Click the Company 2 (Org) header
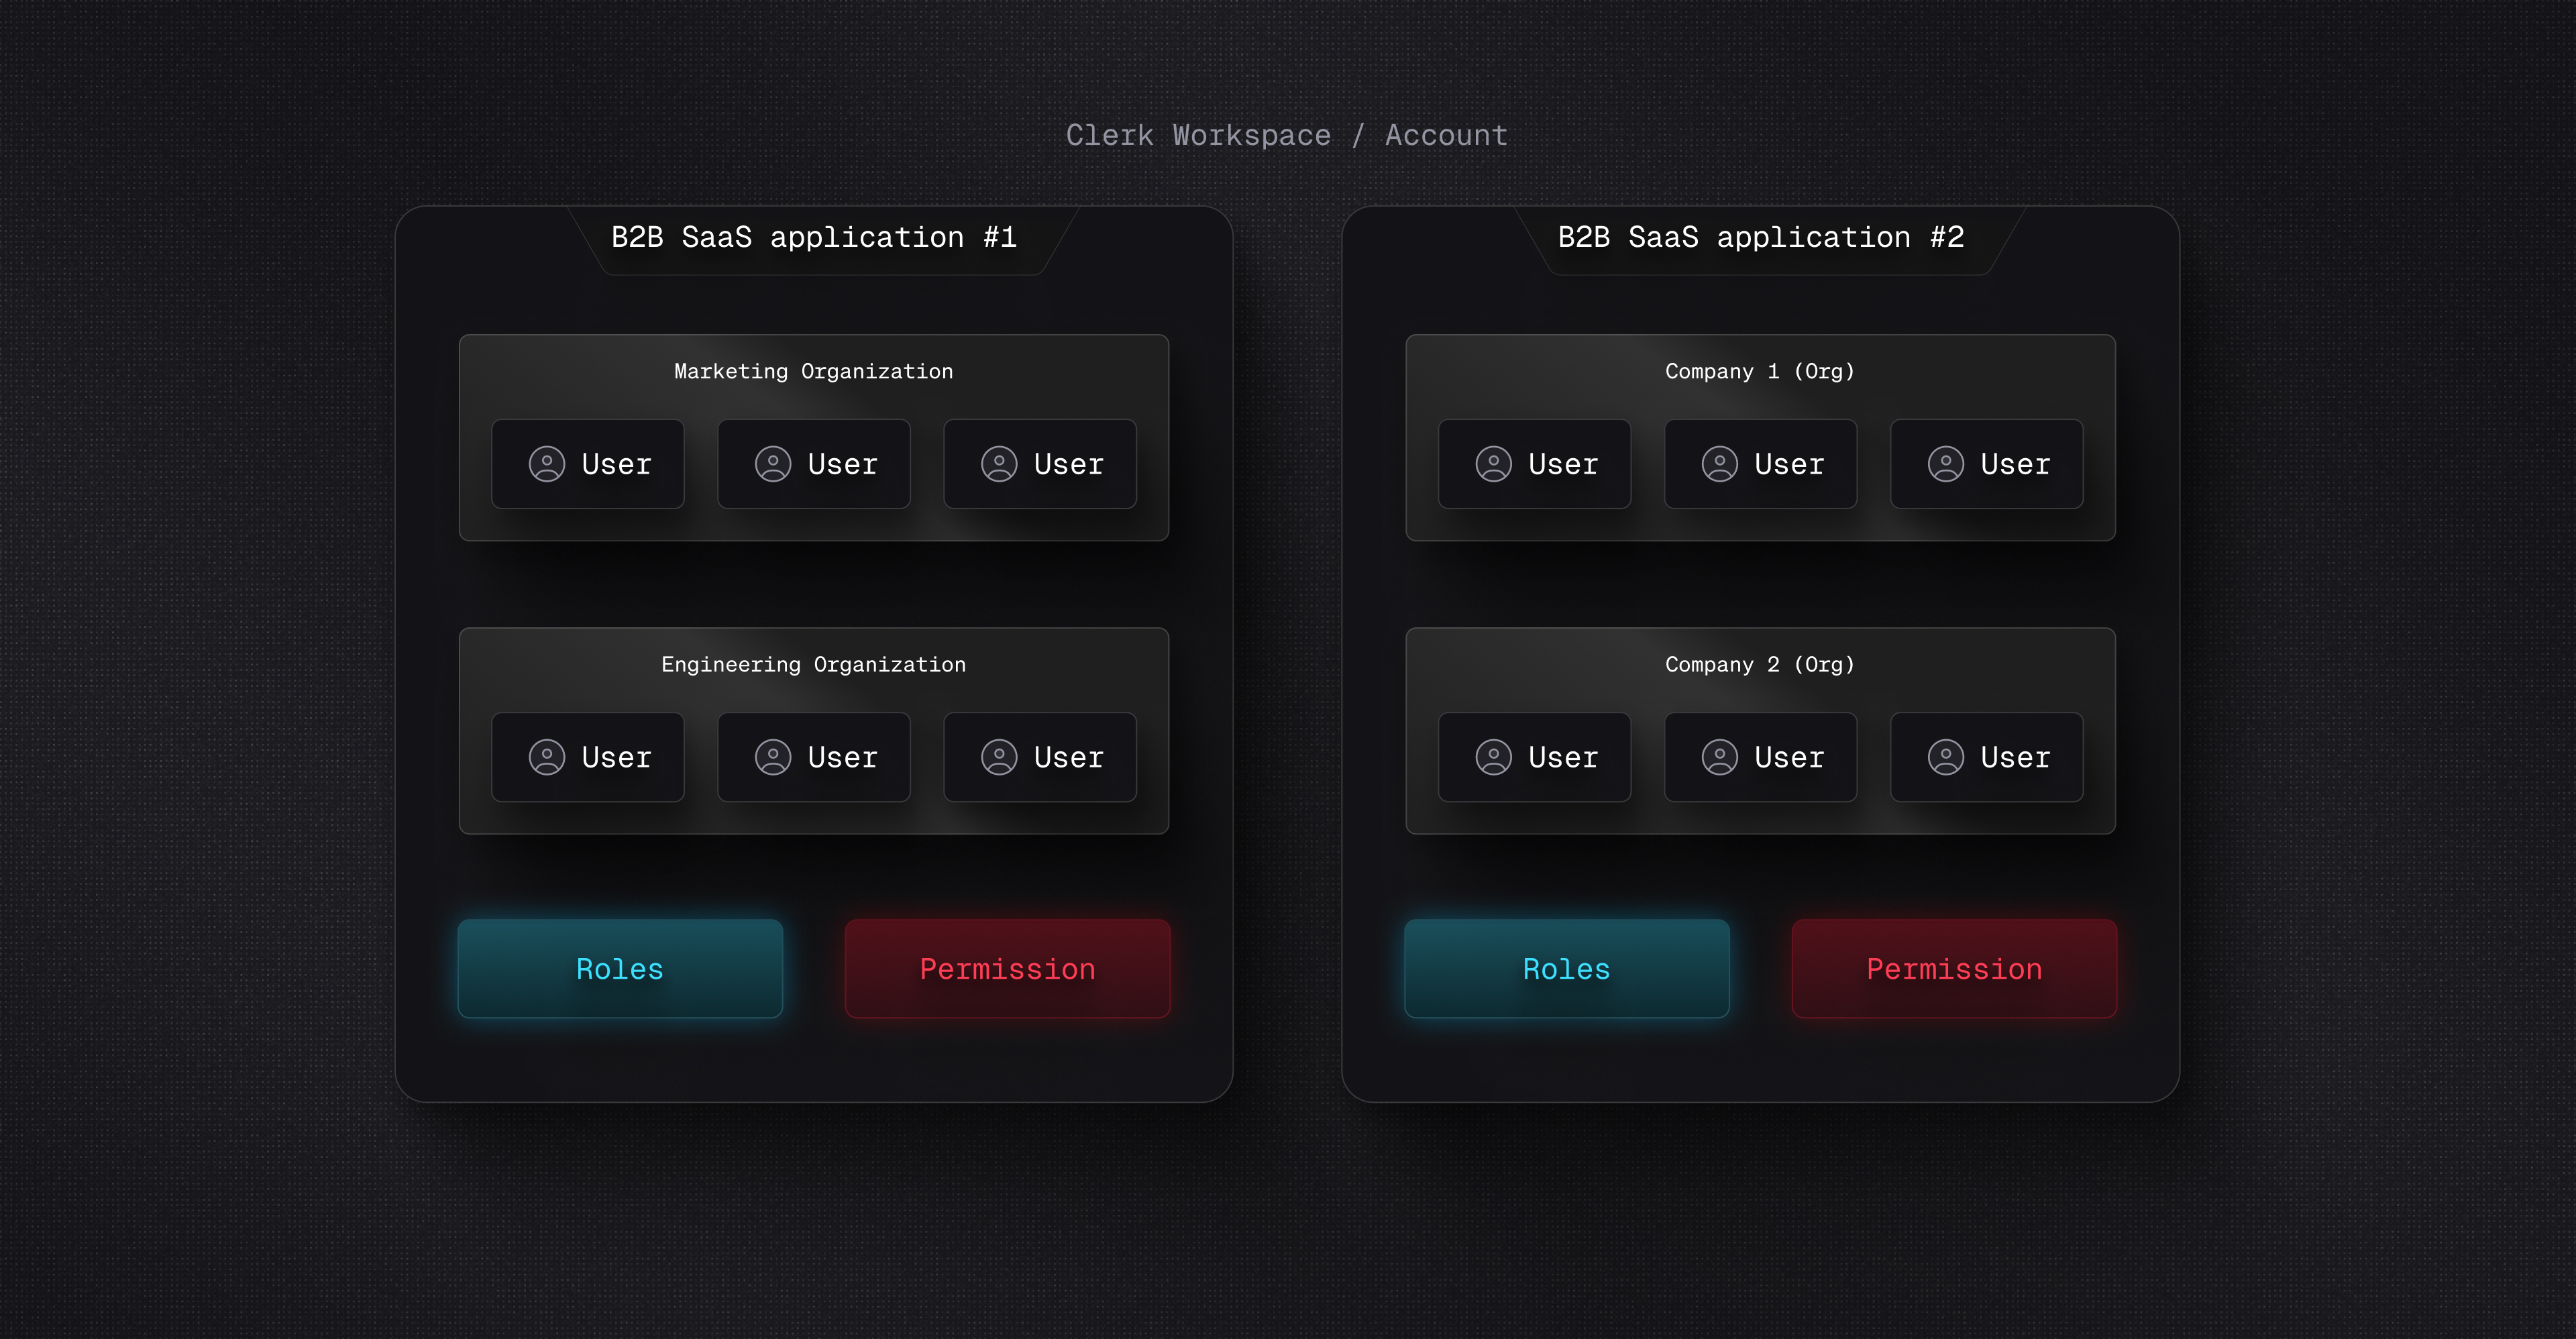 [x=1760, y=663]
